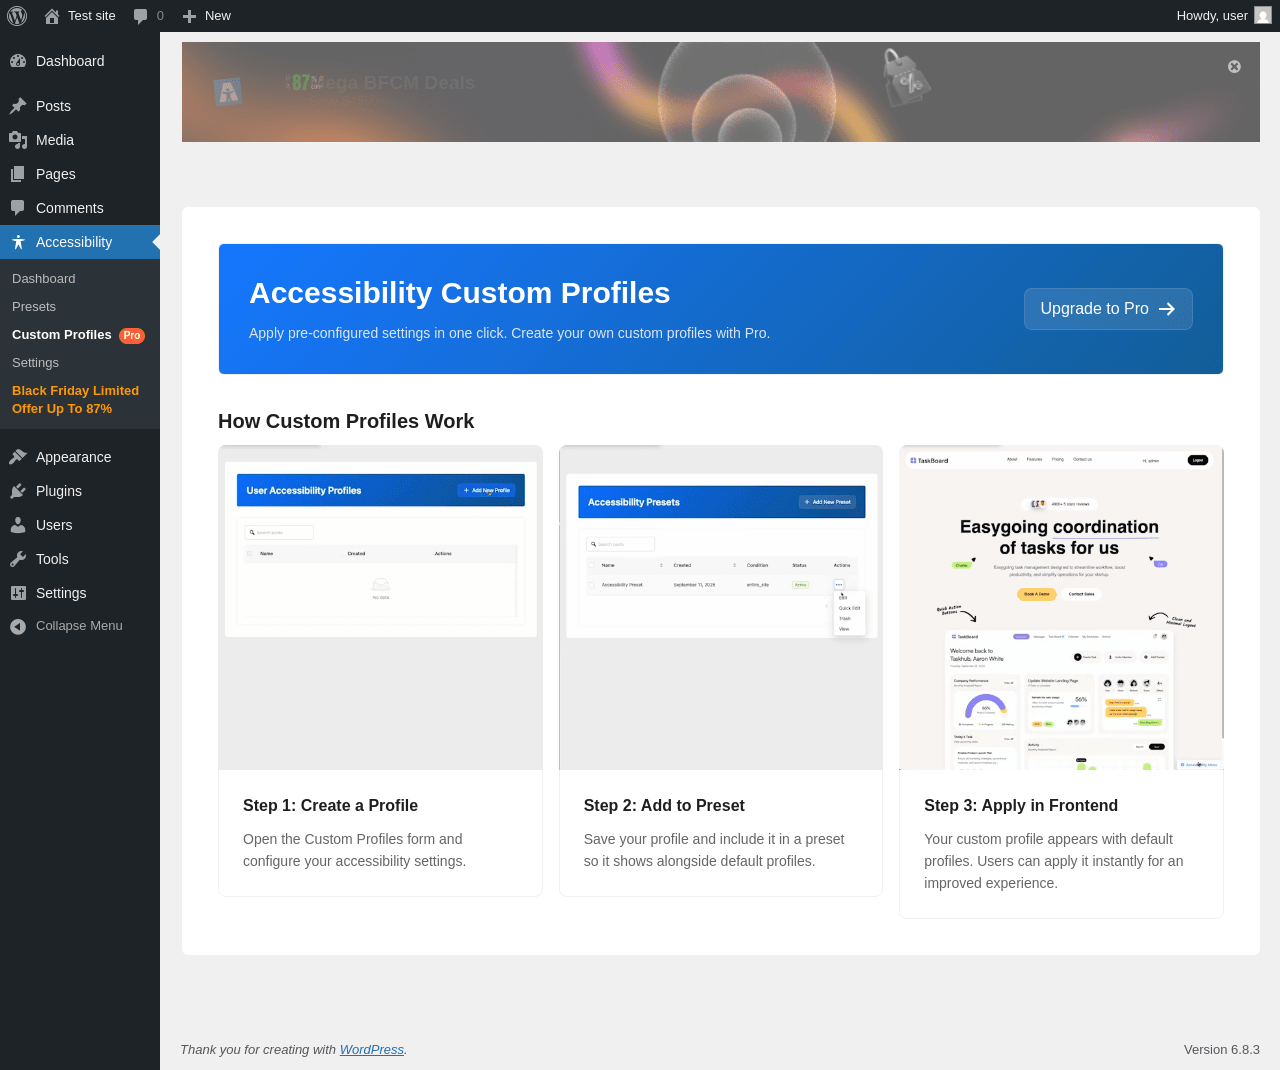Viewport: 1280px width, 1070px height.
Task: Open the Users menu icon
Action: tap(18, 525)
